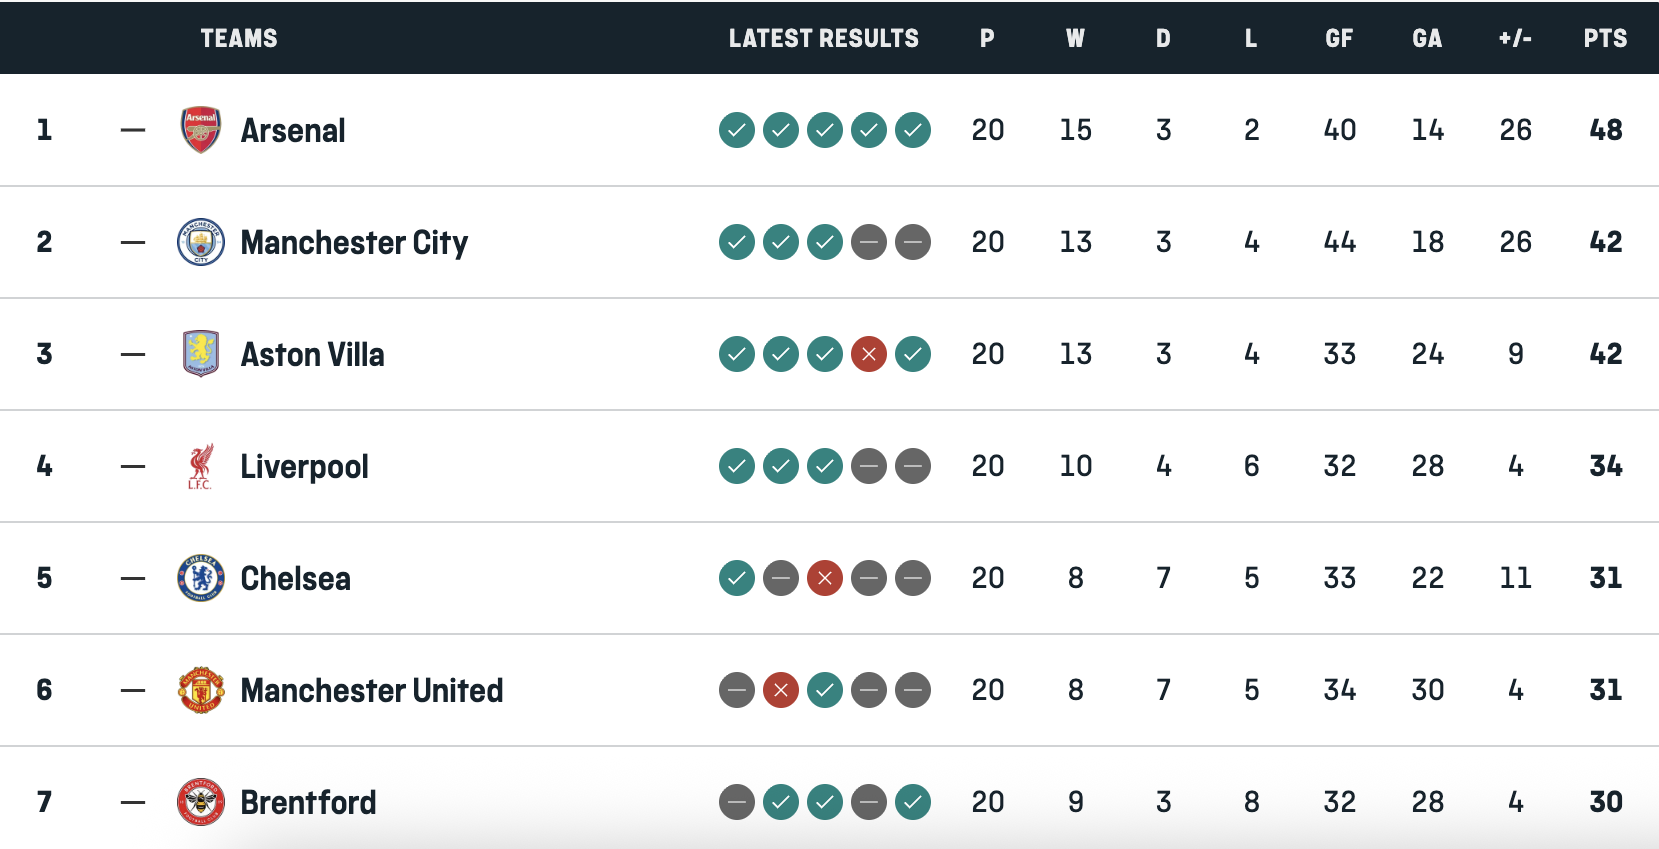
Task: Select the Manchester City badge
Action: [199, 241]
